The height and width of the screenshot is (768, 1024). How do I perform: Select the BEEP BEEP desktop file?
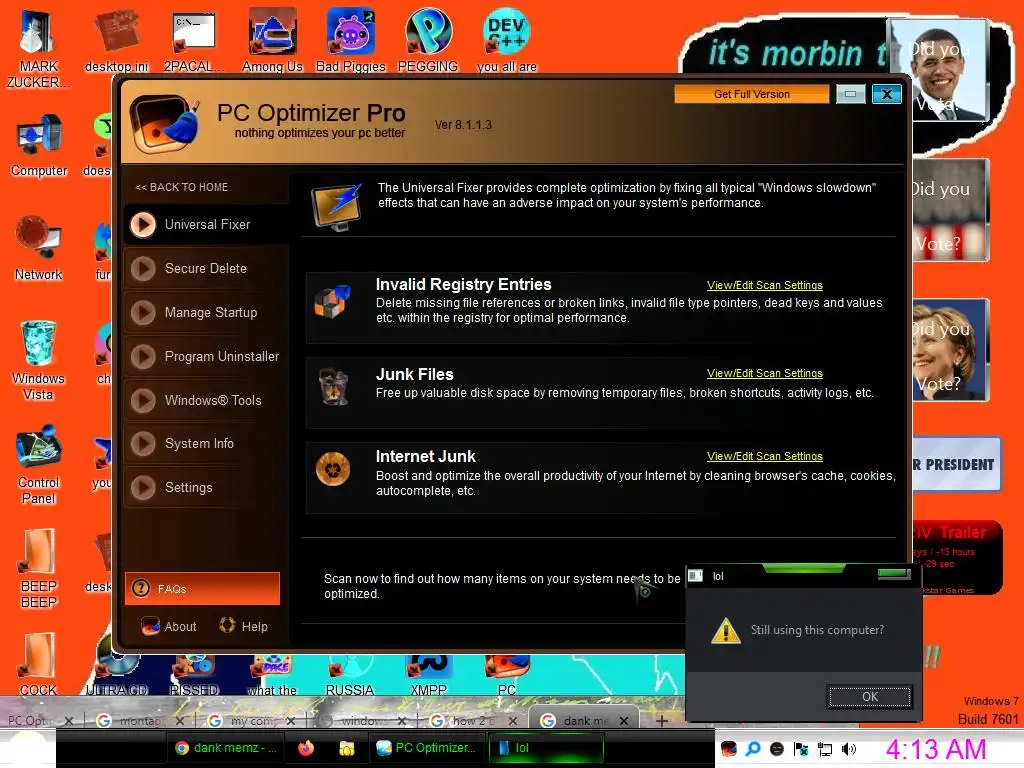[x=39, y=568]
